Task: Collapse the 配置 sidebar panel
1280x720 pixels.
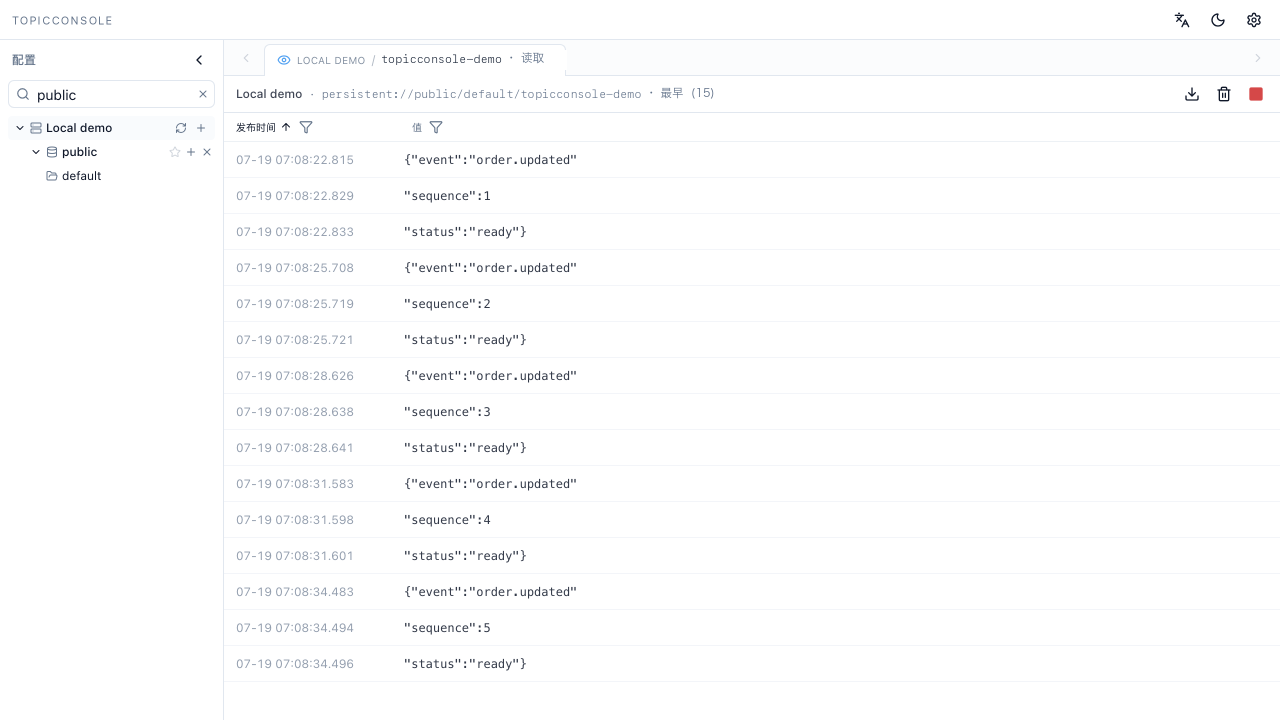Action: pos(199,60)
